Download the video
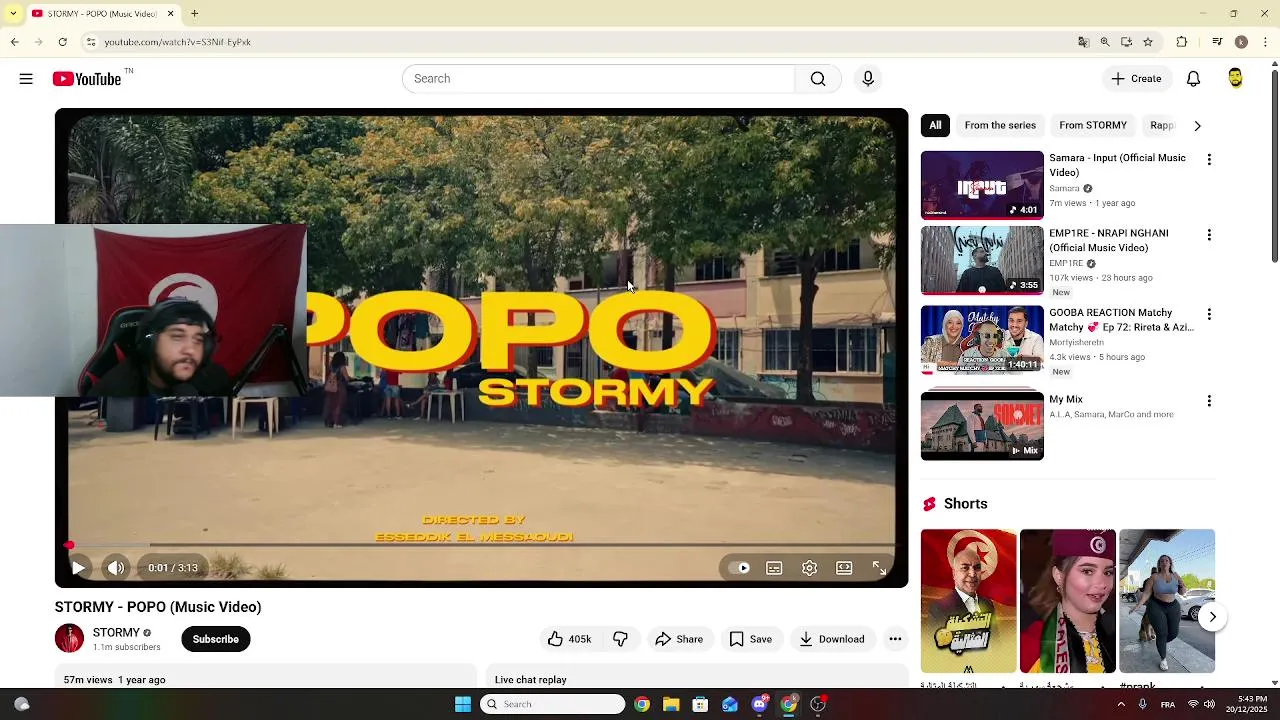Viewport: 1280px width, 720px height. (x=832, y=639)
